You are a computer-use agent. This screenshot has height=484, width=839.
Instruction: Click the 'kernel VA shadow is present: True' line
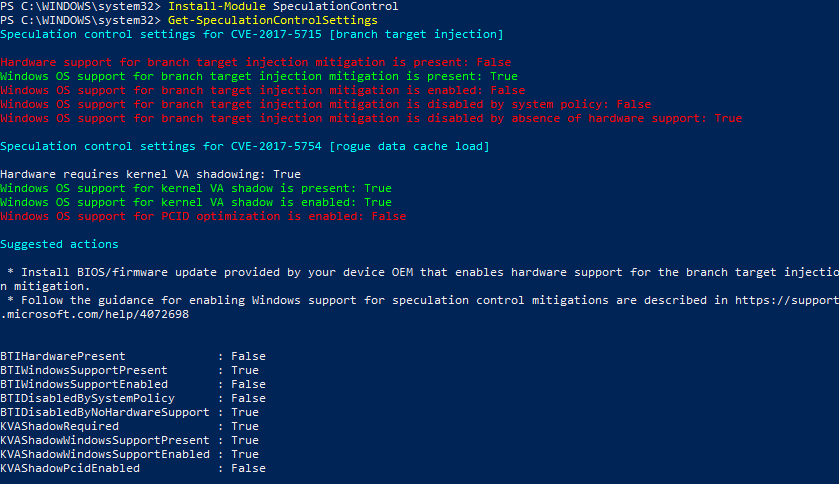point(196,188)
